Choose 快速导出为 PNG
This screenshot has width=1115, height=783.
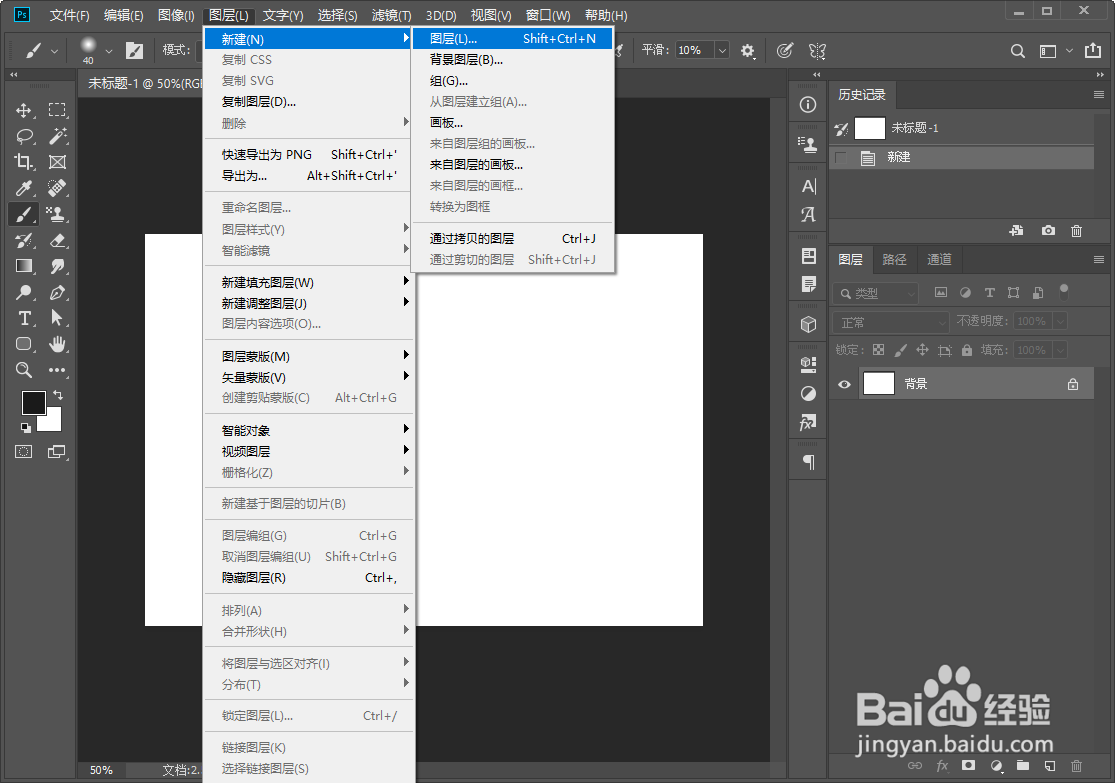(x=309, y=154)
